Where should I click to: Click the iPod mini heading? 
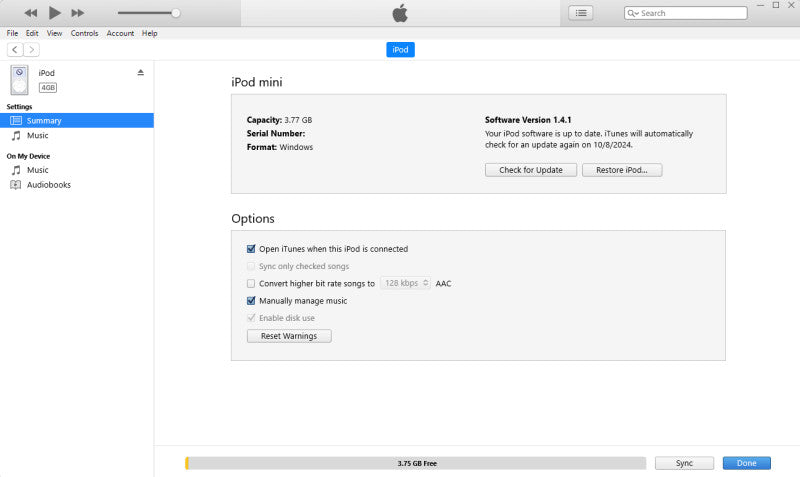[x=257, y=82]
